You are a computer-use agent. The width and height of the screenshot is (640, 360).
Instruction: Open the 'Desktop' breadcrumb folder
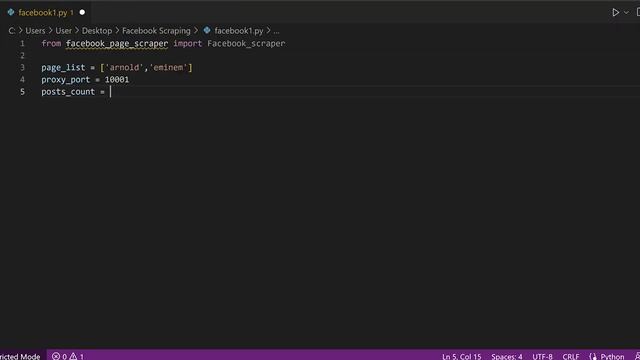coord(97,31)
